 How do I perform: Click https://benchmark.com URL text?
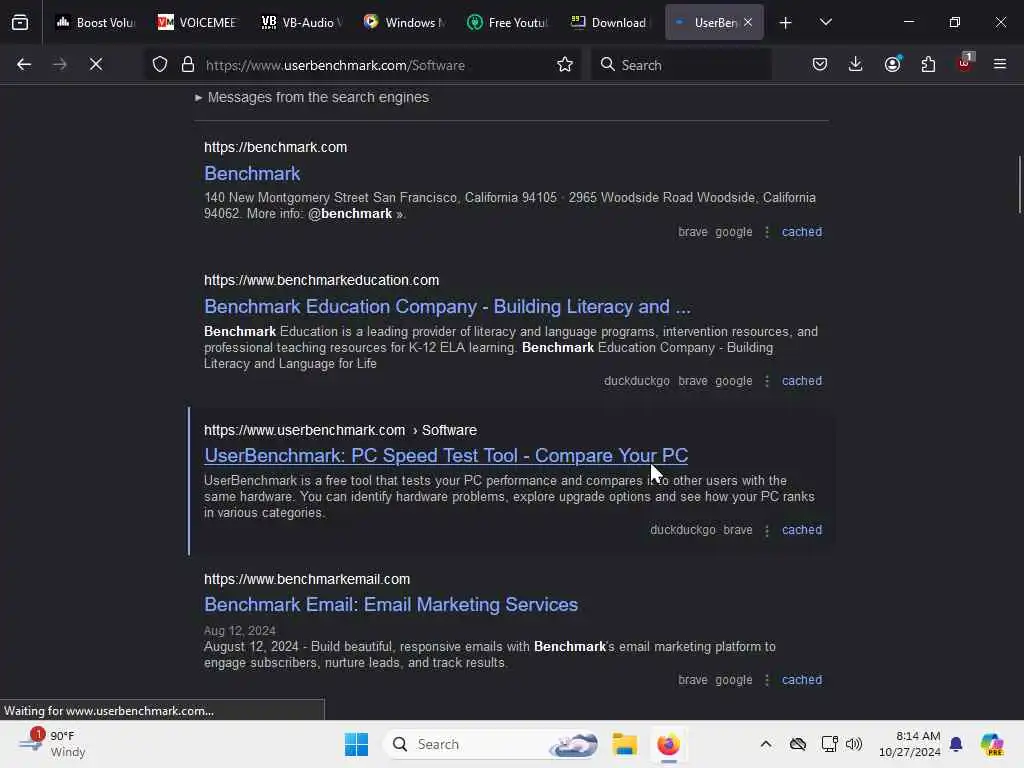pyautogui.click(x=276, y=148)
